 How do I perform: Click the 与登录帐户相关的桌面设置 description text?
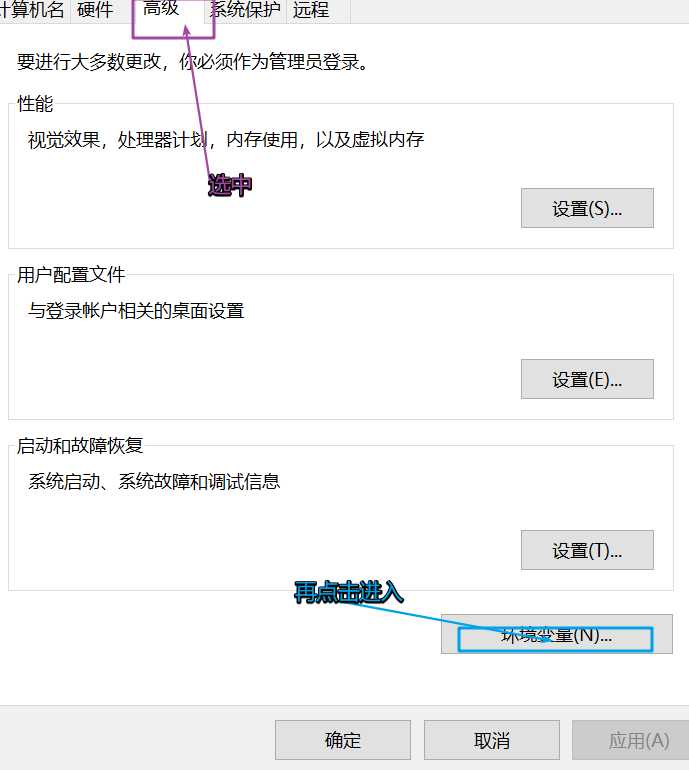click(136, 311)
